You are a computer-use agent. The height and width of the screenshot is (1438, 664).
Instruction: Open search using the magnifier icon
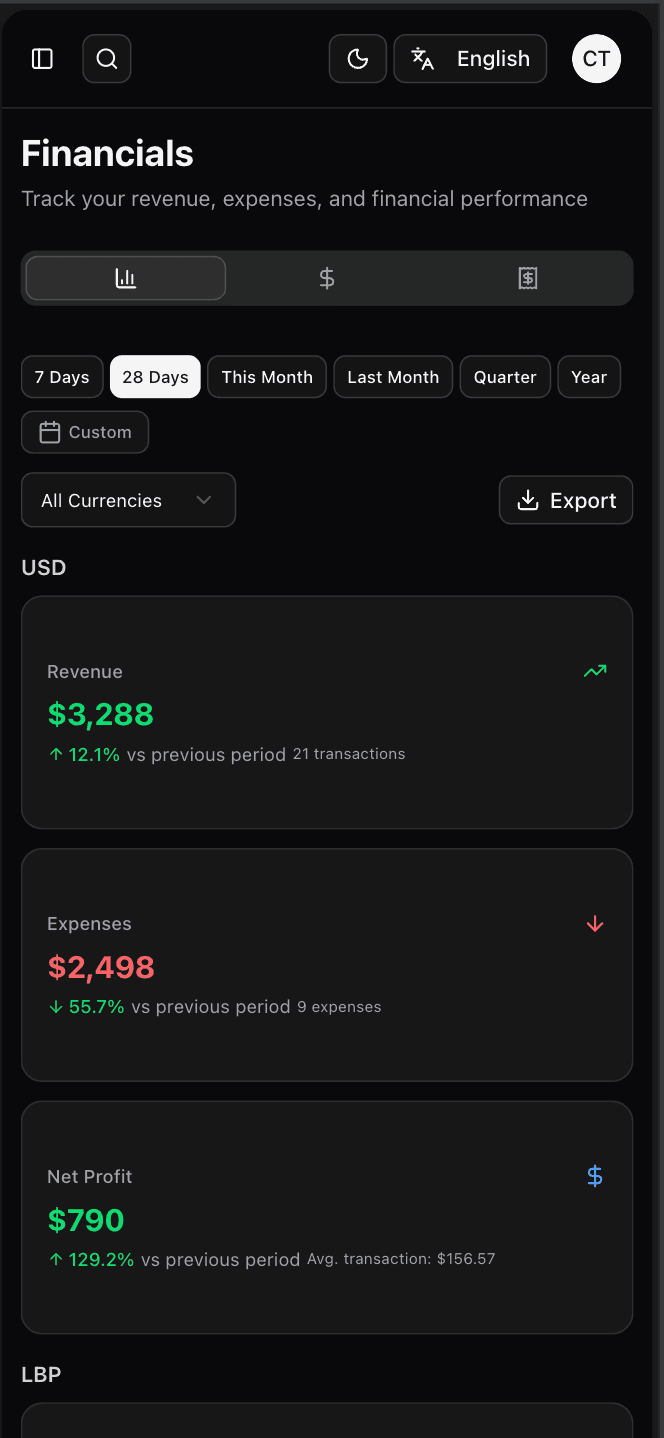point(106,58)
